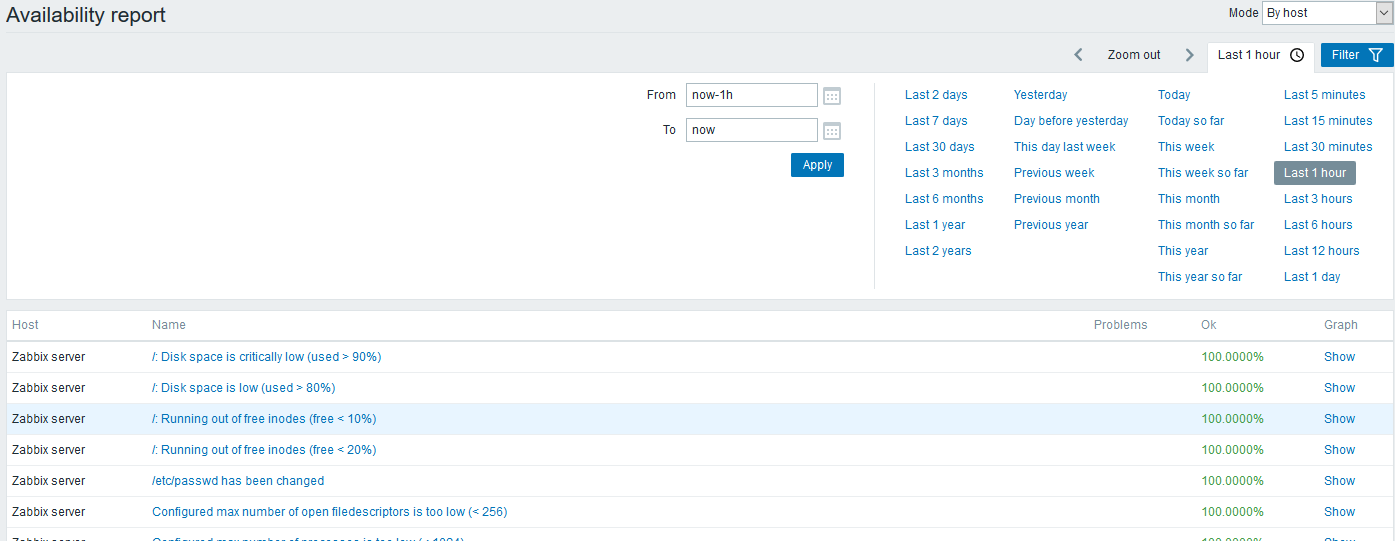Pick the Today so far range
This screenshot has width=1395, height=541.
[x=1191, y=121]
